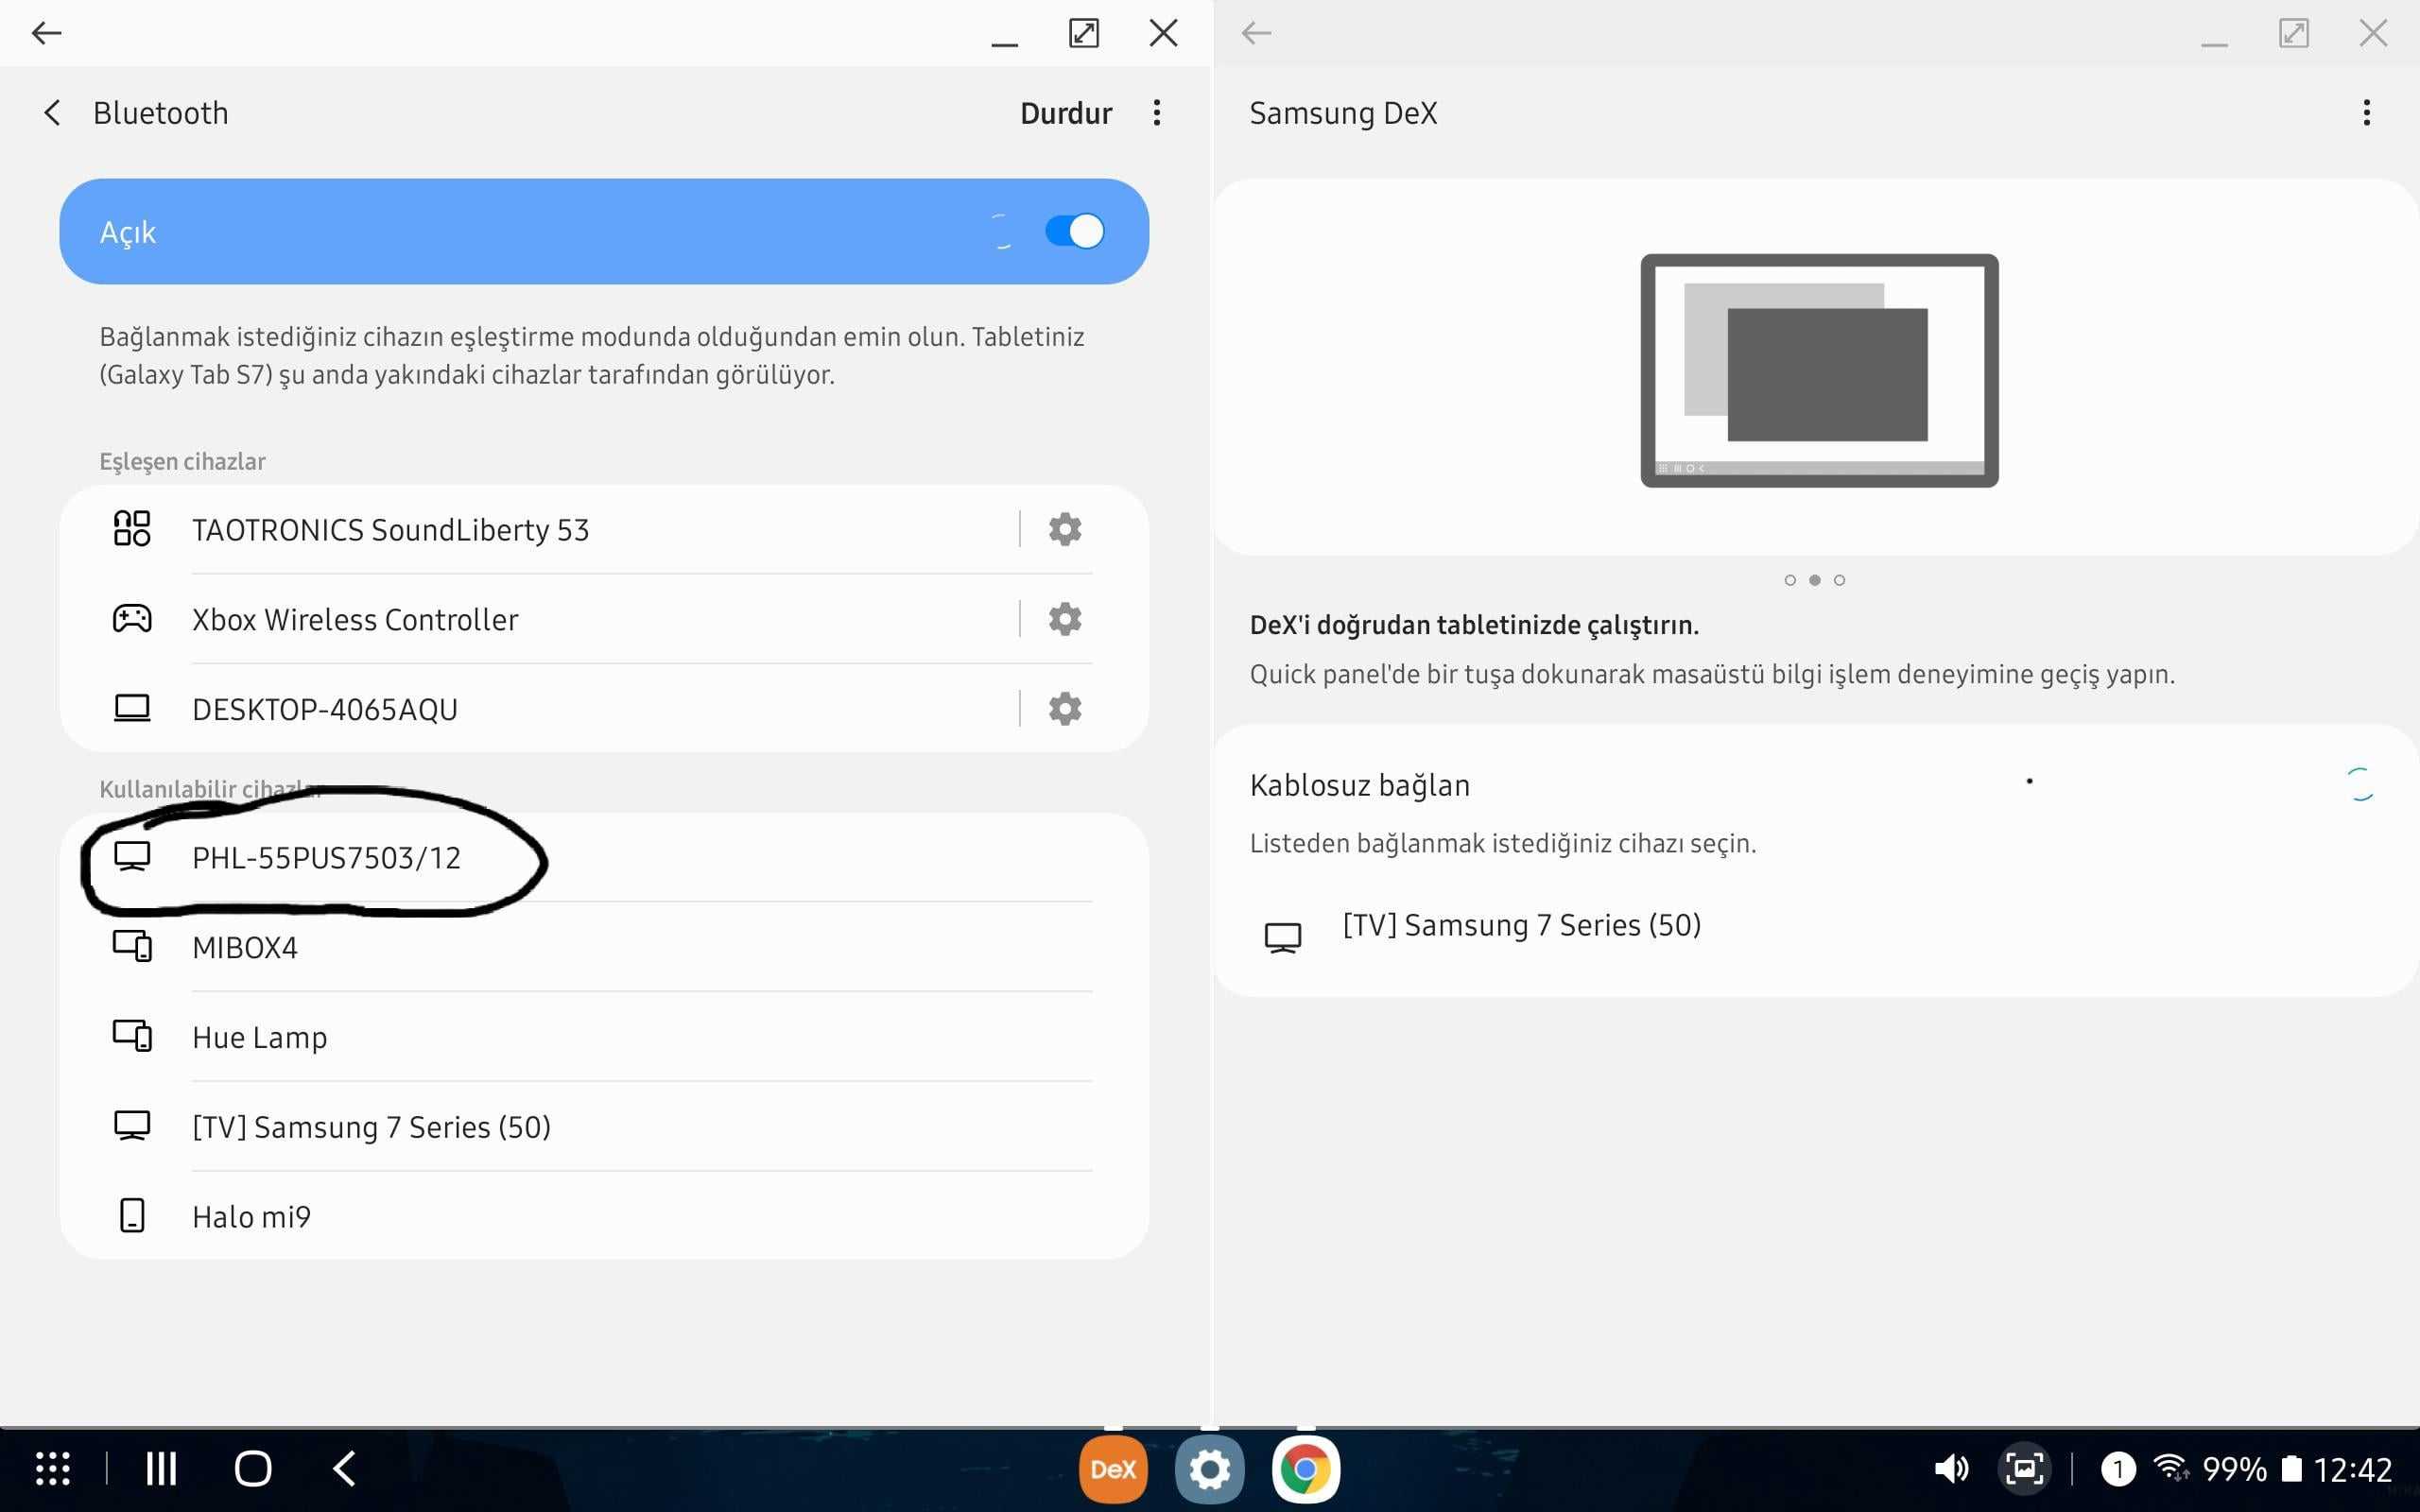Screen dimensions: 2420x1512
Task: Click the device icon beside MIBOX4
Action: click(x=132, y=946)
